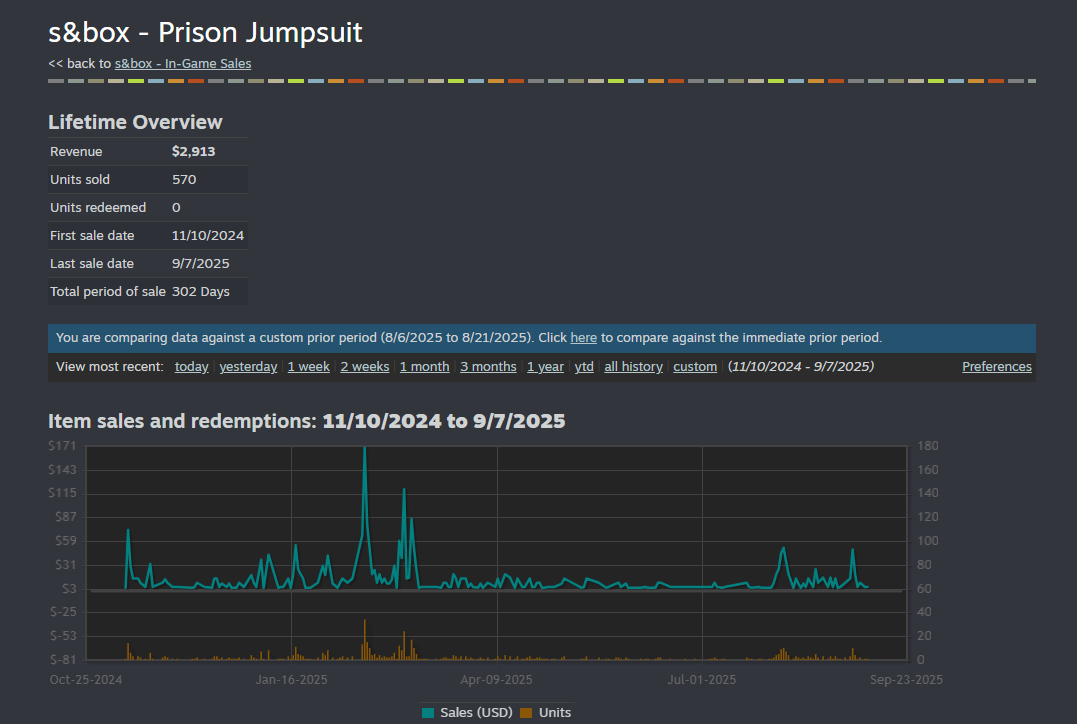This screenshot has width=1077, height=724.
Task: Click the teal Sales (USD) legend swatch
Action: coord(428,713)
